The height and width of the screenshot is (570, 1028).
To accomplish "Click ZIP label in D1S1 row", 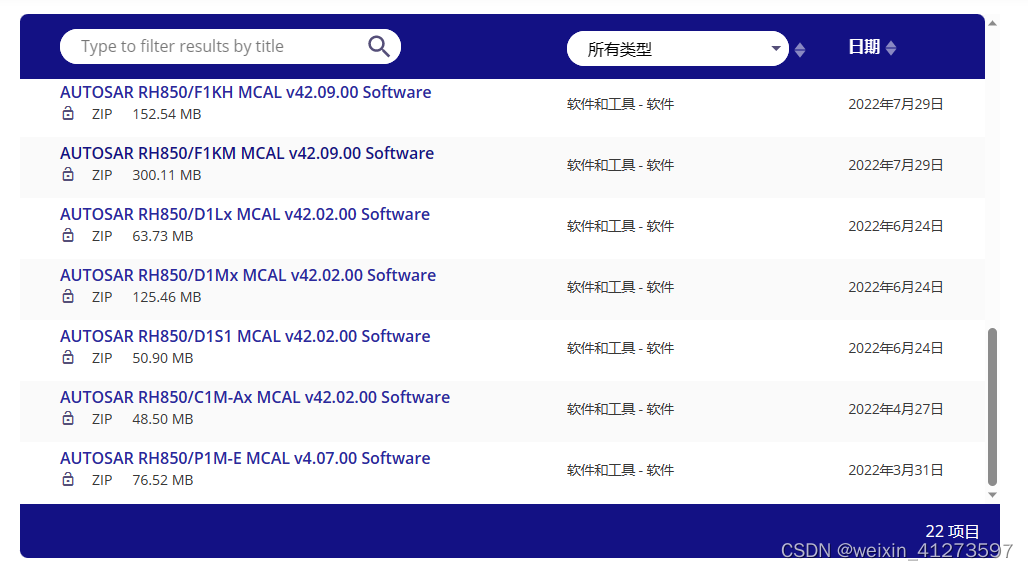I will 102,358.
